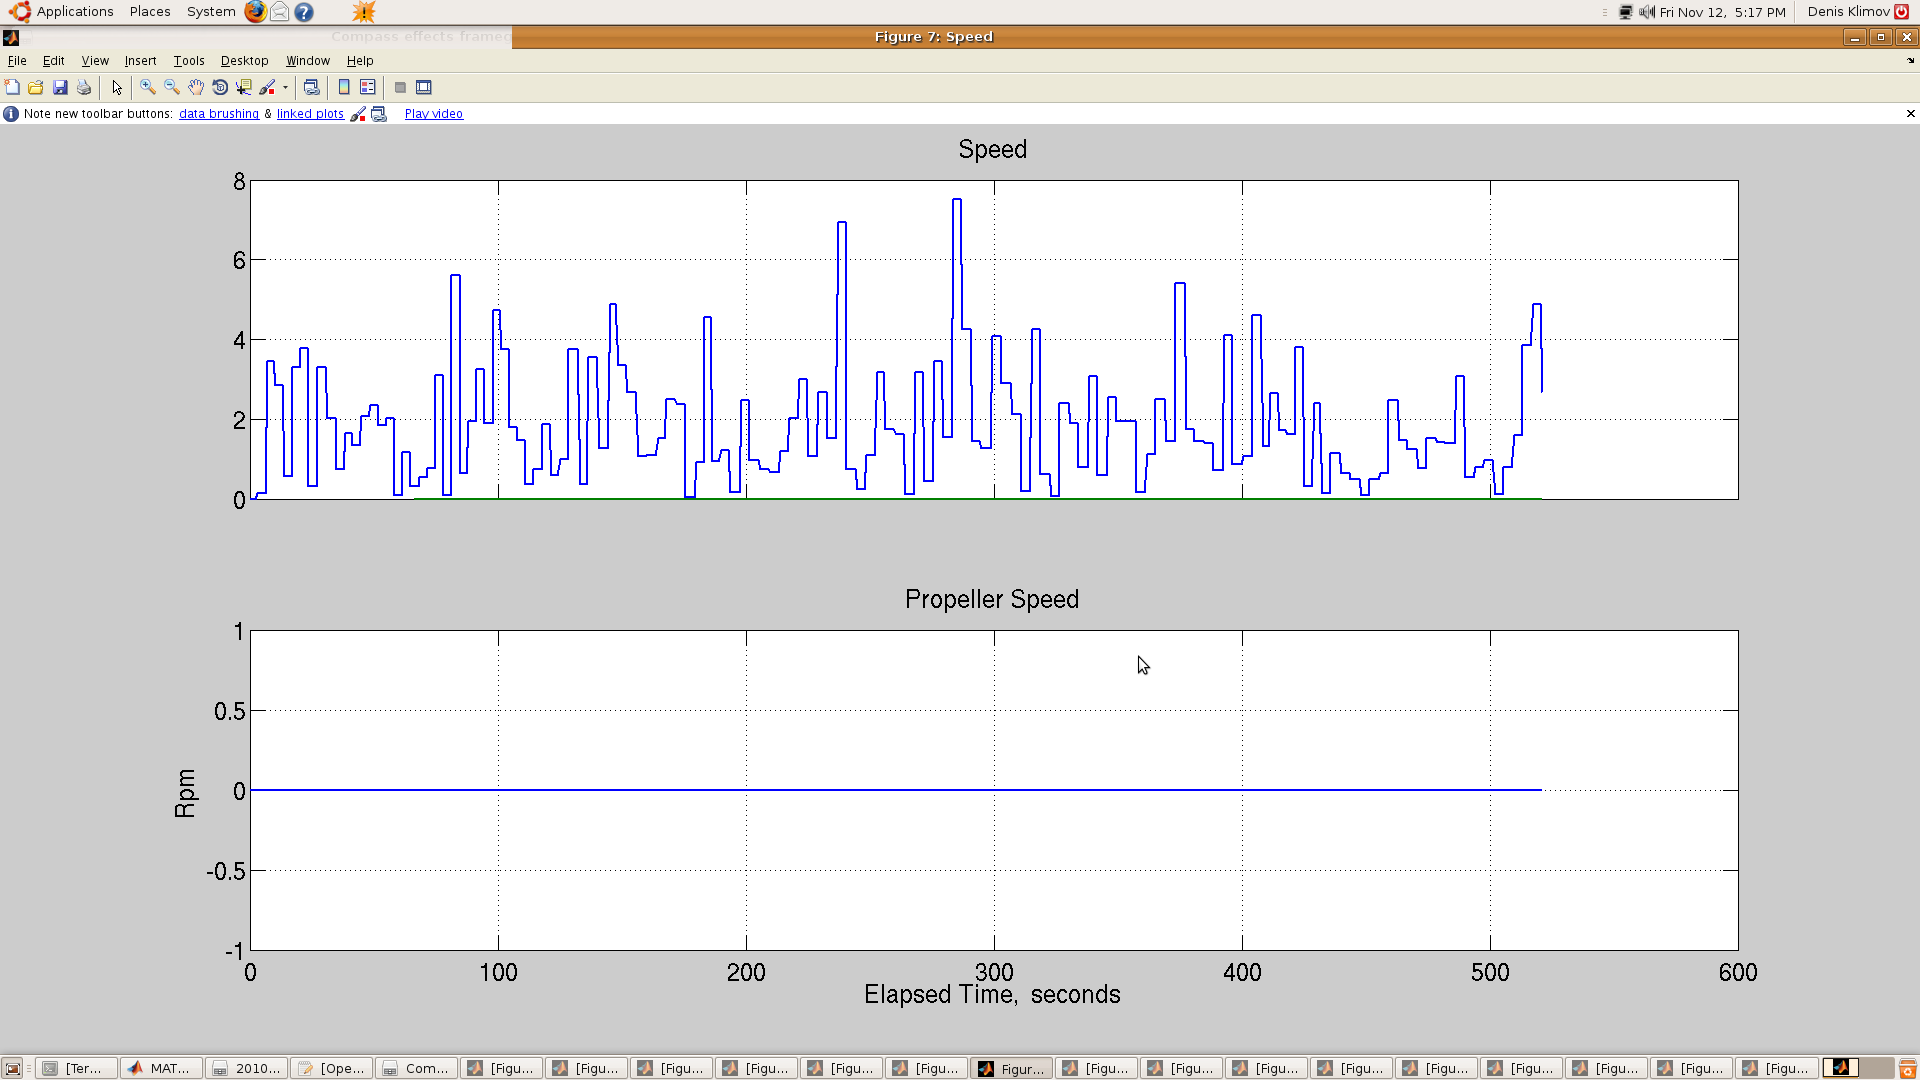The image size is (1920, 1080).
Task: Click the 'Elapsed Time, seconds' axis label
Action: tap(992, 995)
